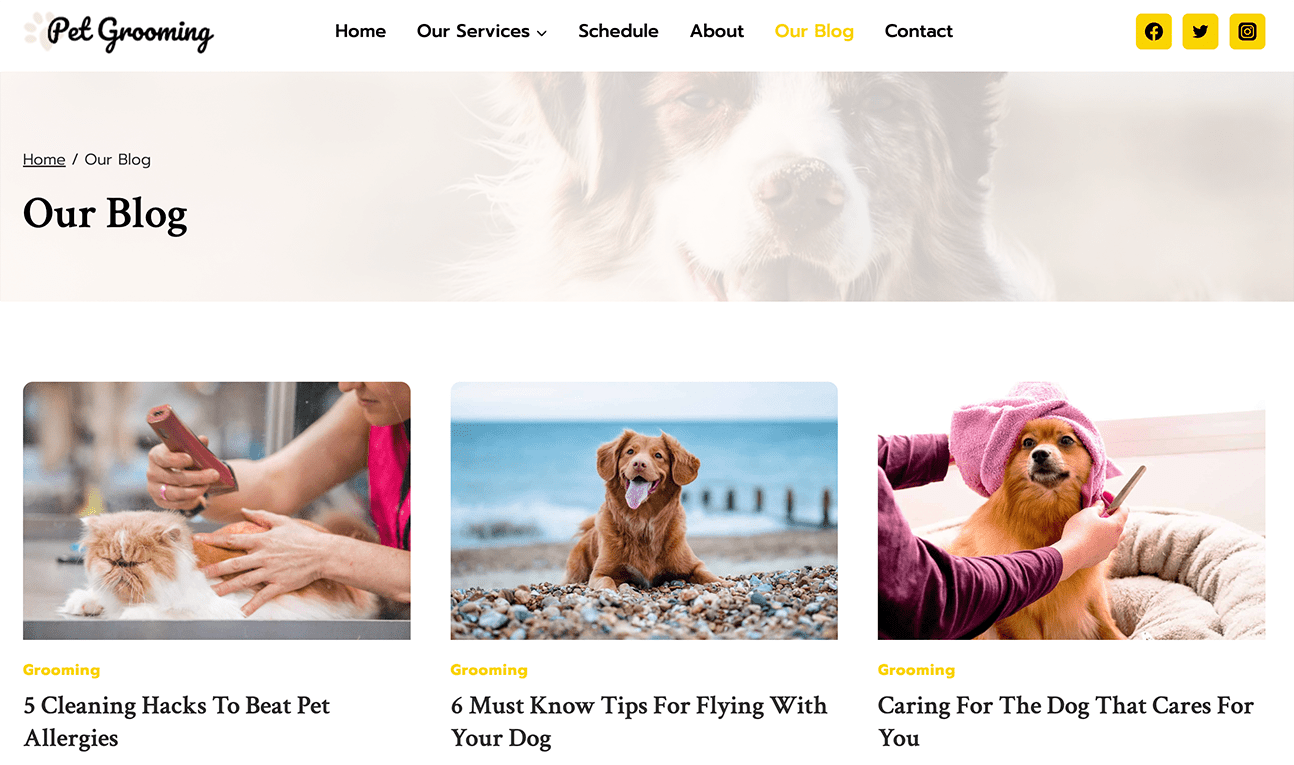Open "5 Cleaning Hacks To Beat Pet Allergies"
Image resolution: width=1294 pixels, height=765 pixels.
pyautogui.click(x=177, y=722)
